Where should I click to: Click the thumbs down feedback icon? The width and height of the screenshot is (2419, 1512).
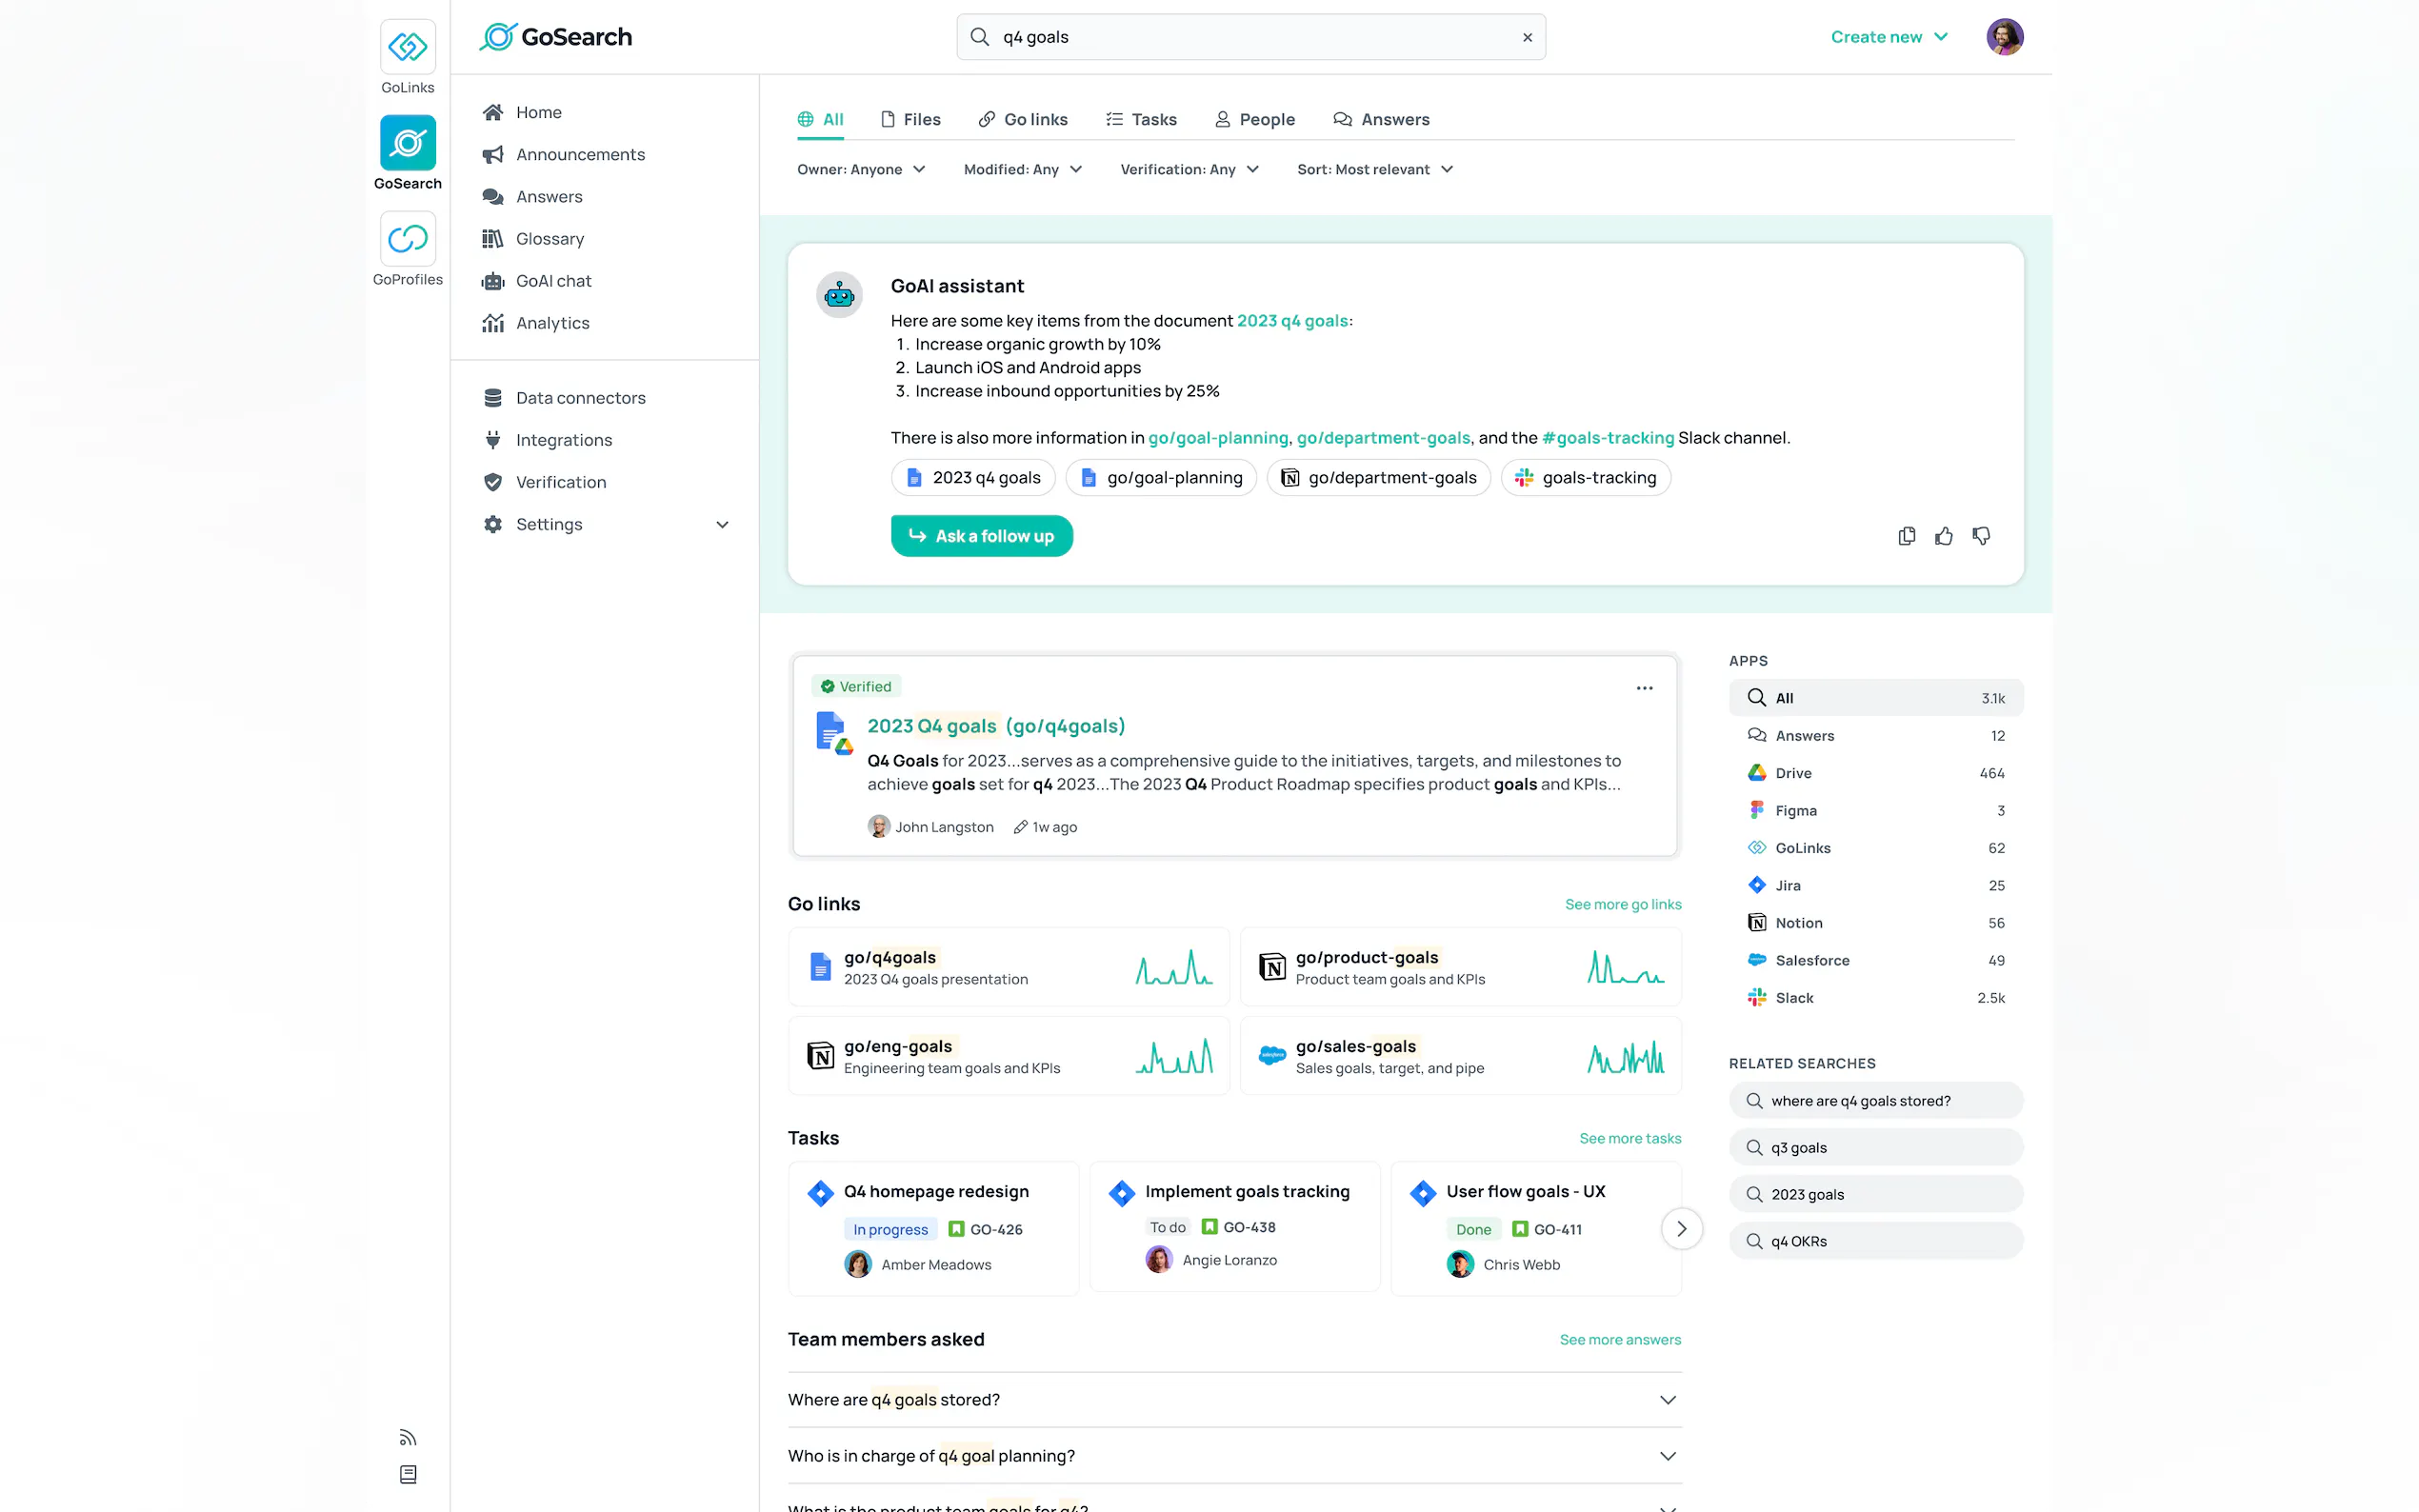(x=1981, y=537)
